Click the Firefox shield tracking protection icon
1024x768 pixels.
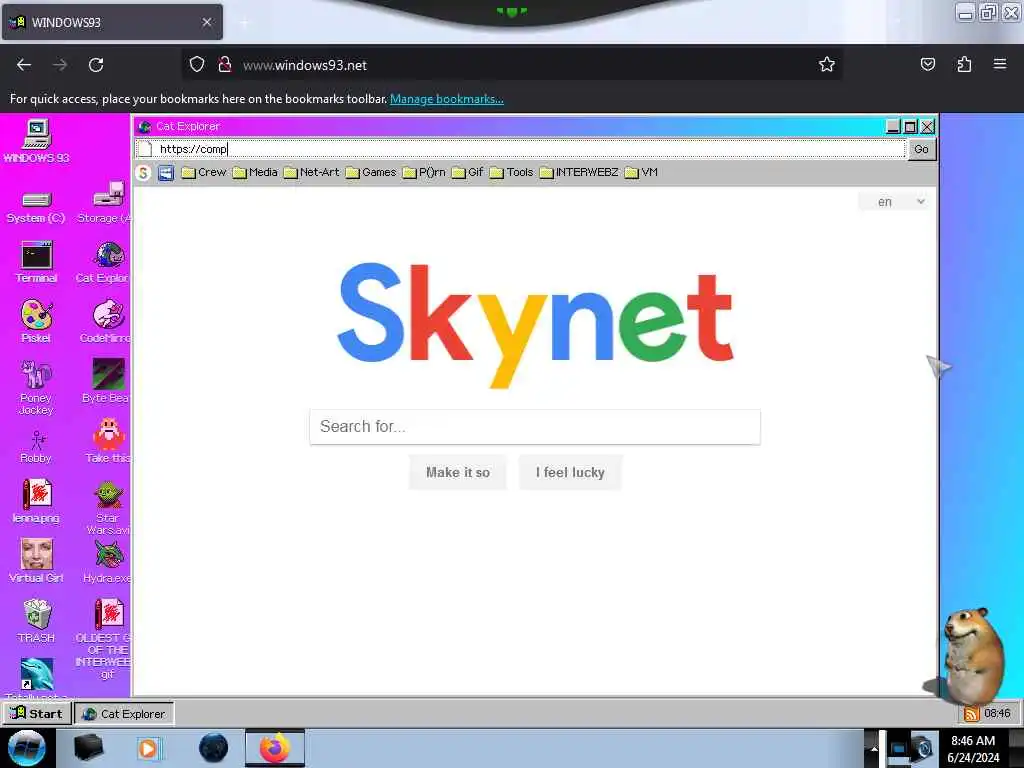click(197, 64)
